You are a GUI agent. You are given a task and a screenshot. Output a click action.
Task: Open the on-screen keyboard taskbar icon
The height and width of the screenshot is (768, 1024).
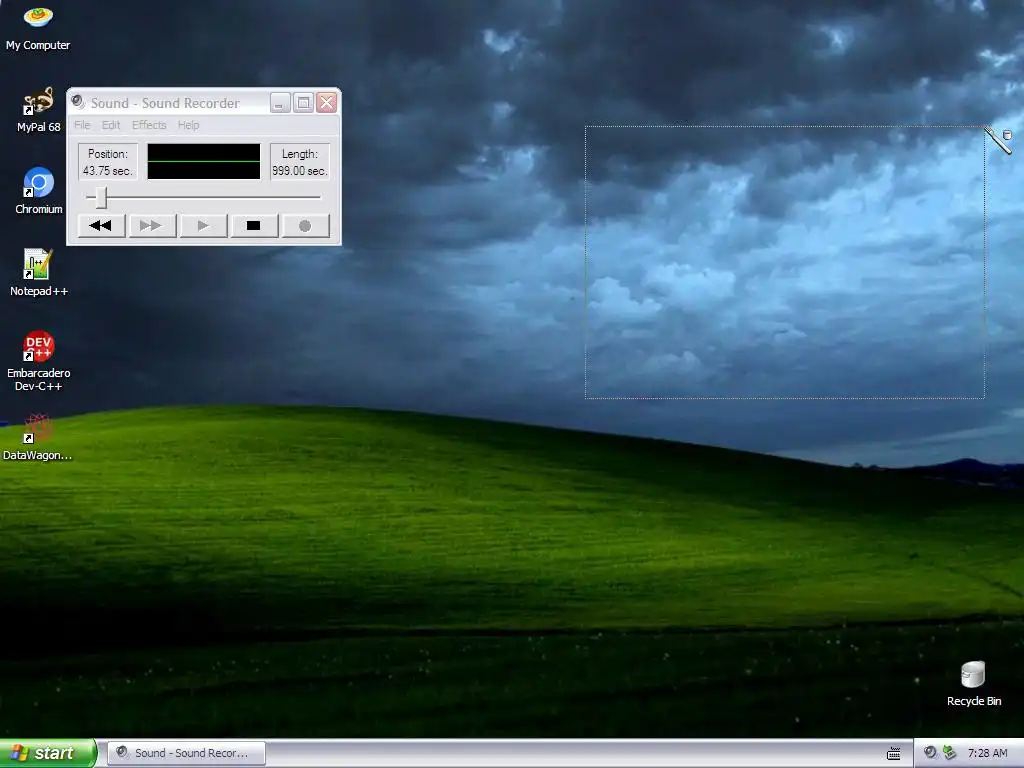[x=894, y=754]
